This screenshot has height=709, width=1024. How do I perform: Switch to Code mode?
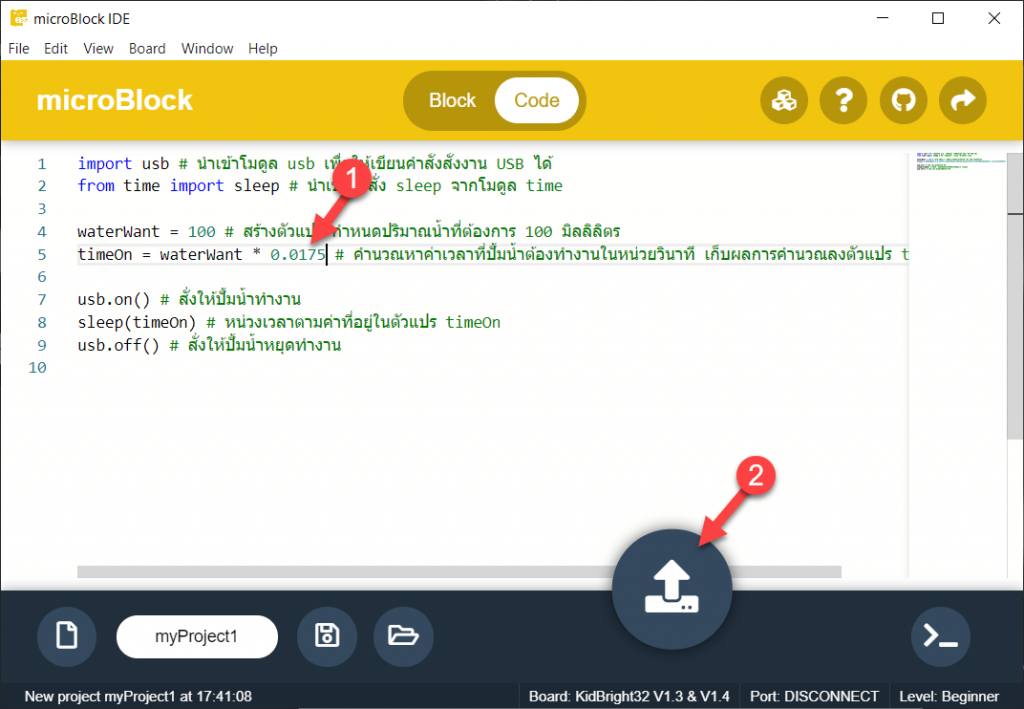tap(537, 101)
